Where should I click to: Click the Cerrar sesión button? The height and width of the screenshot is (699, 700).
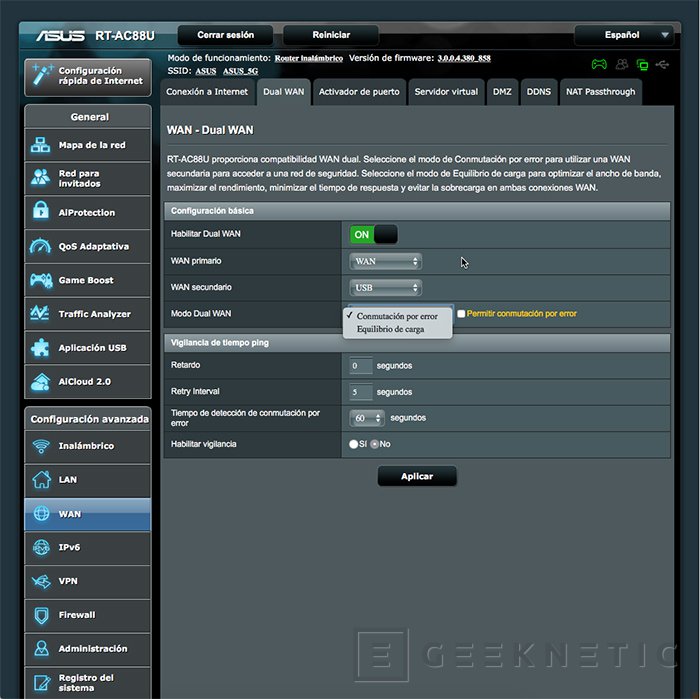tap(225, 35)
